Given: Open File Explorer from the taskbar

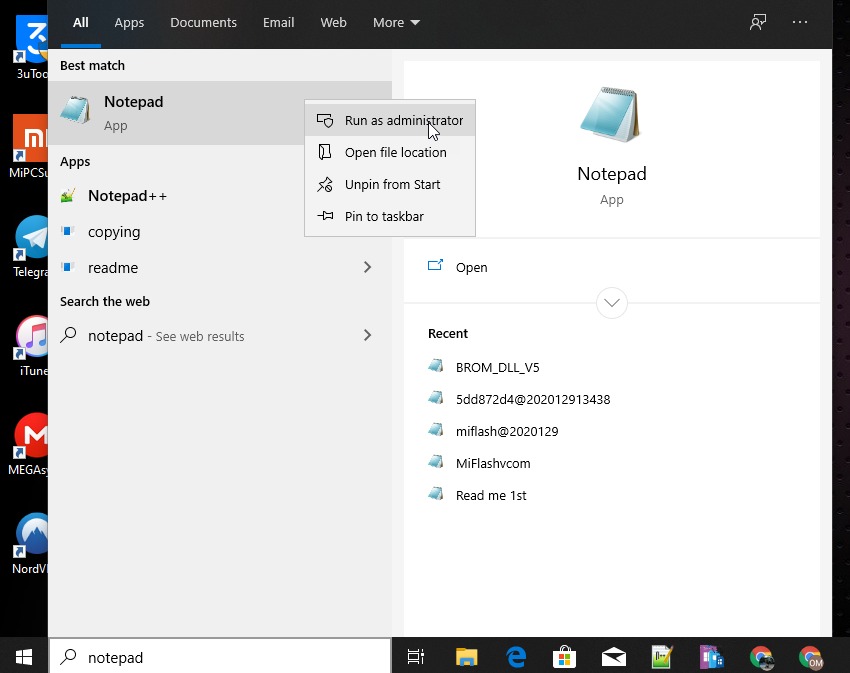Looking at the screenshot, I should pos(466,657).
